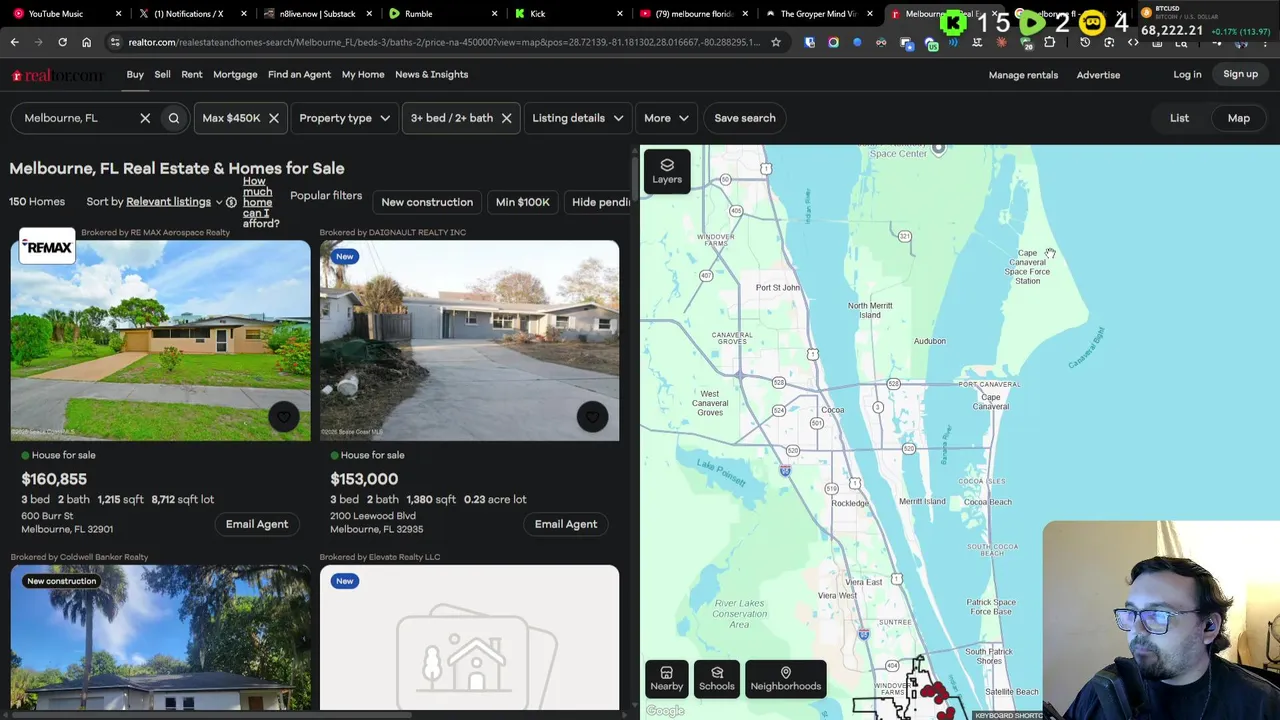Open the browser extensions puzzle icon
Screen dimensions: 1280x720
click(x=1049, y=42)
